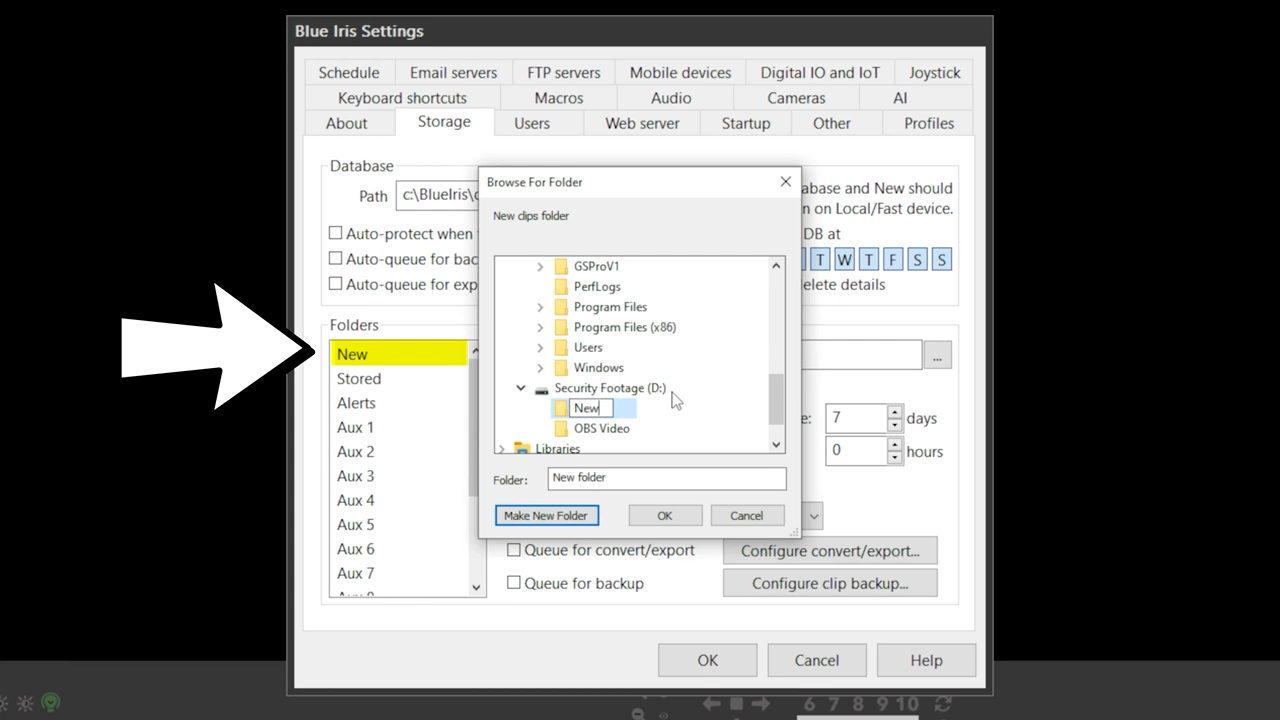
Task: Toggle the Auto-queue for backup checkbox
Action: point(336,259)
